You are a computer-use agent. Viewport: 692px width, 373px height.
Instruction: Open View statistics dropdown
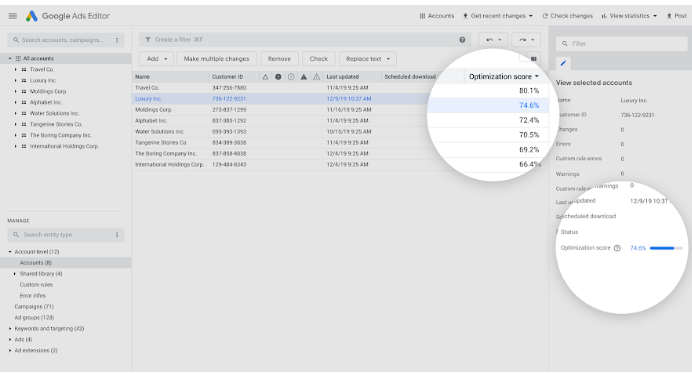click(x=629, y=16)
